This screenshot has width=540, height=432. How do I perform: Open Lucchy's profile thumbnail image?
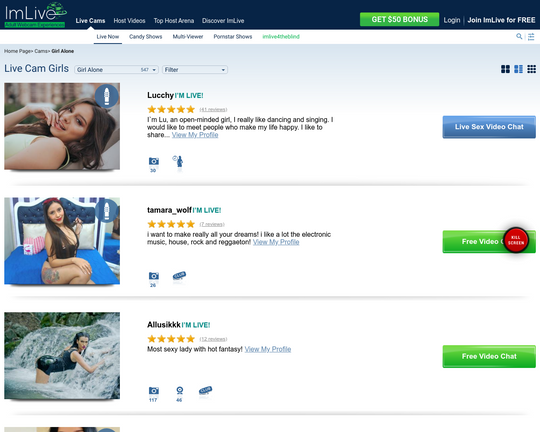coord(62,126)
